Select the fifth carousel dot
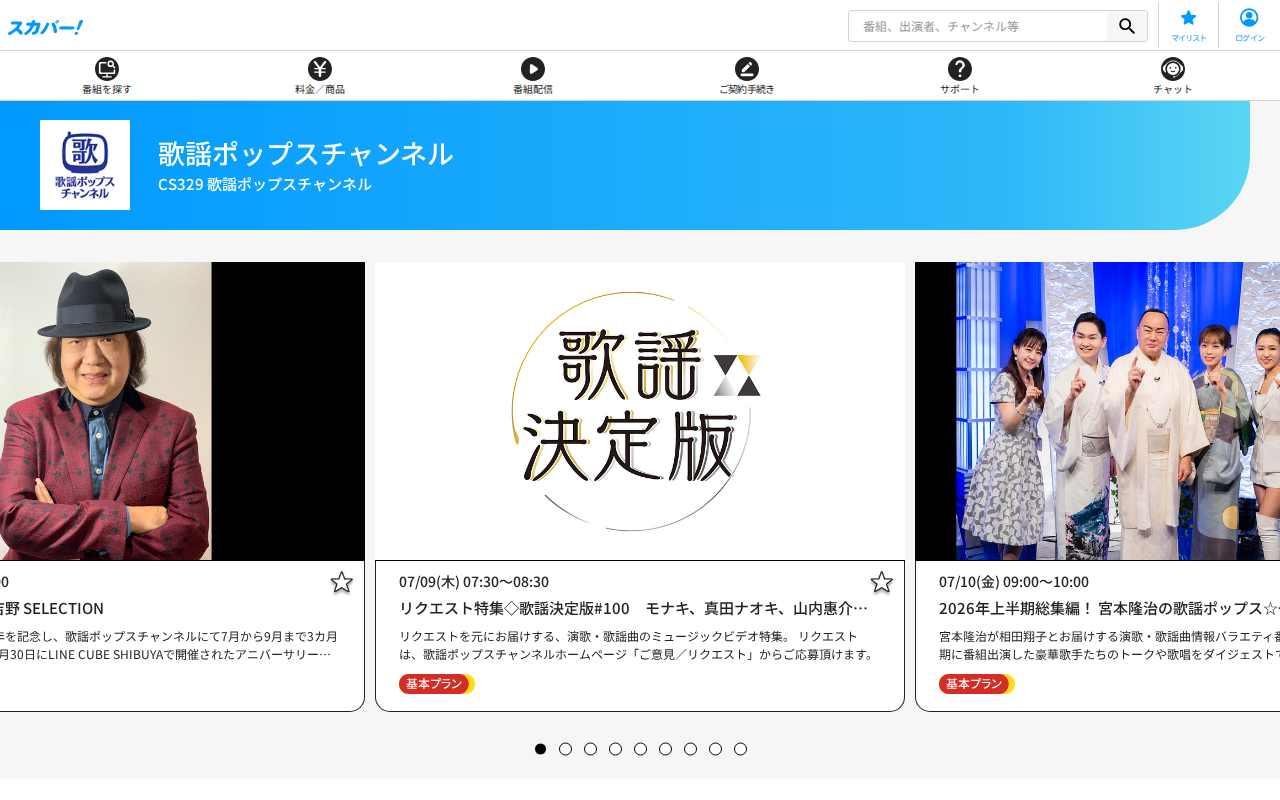 (x=641, y=749)
